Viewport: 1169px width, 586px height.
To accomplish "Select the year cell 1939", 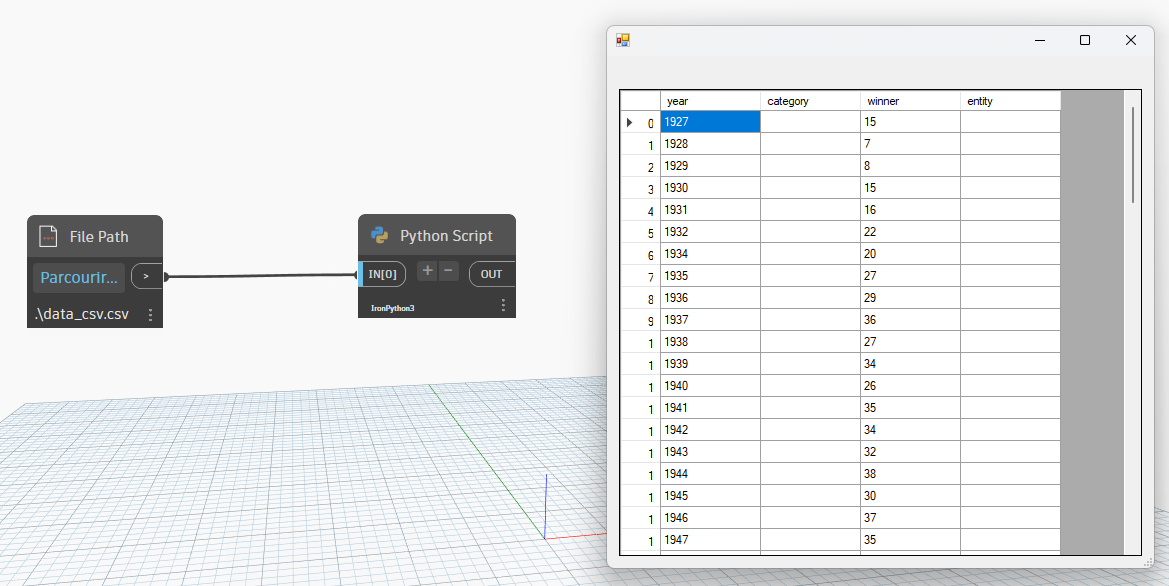I will click(710, 364).
